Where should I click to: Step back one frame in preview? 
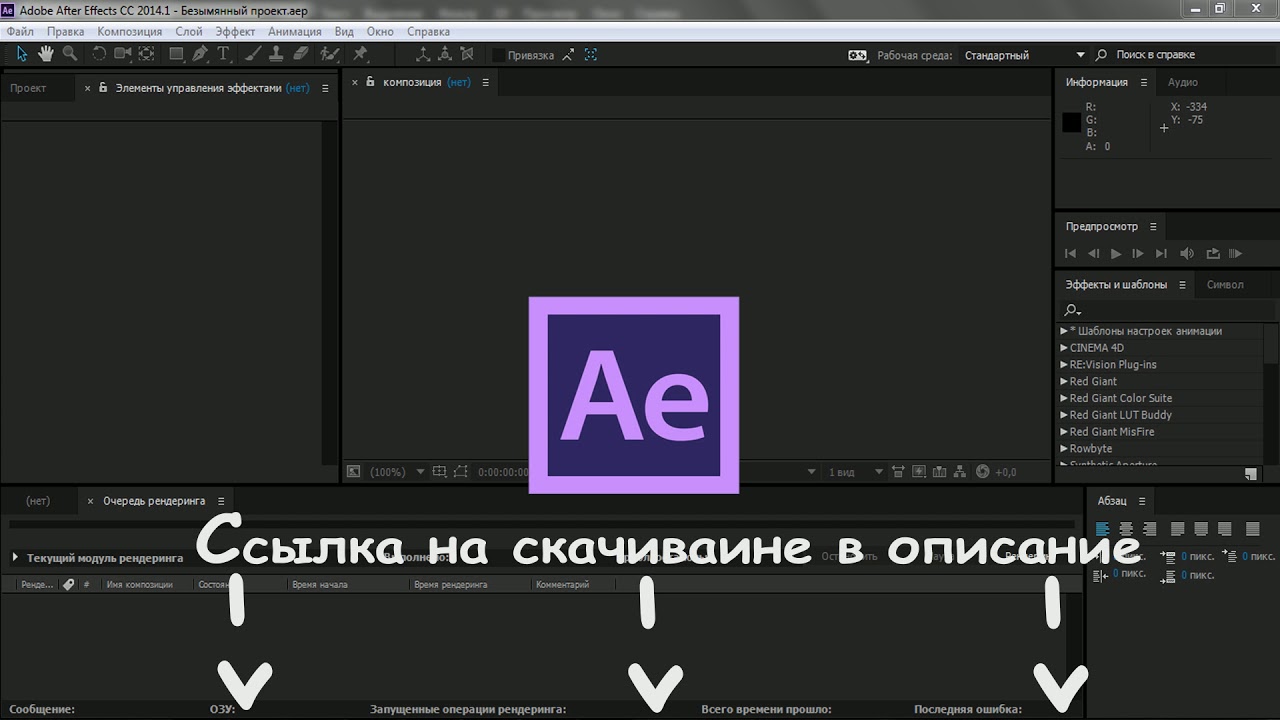click(x=1093, y=254)
